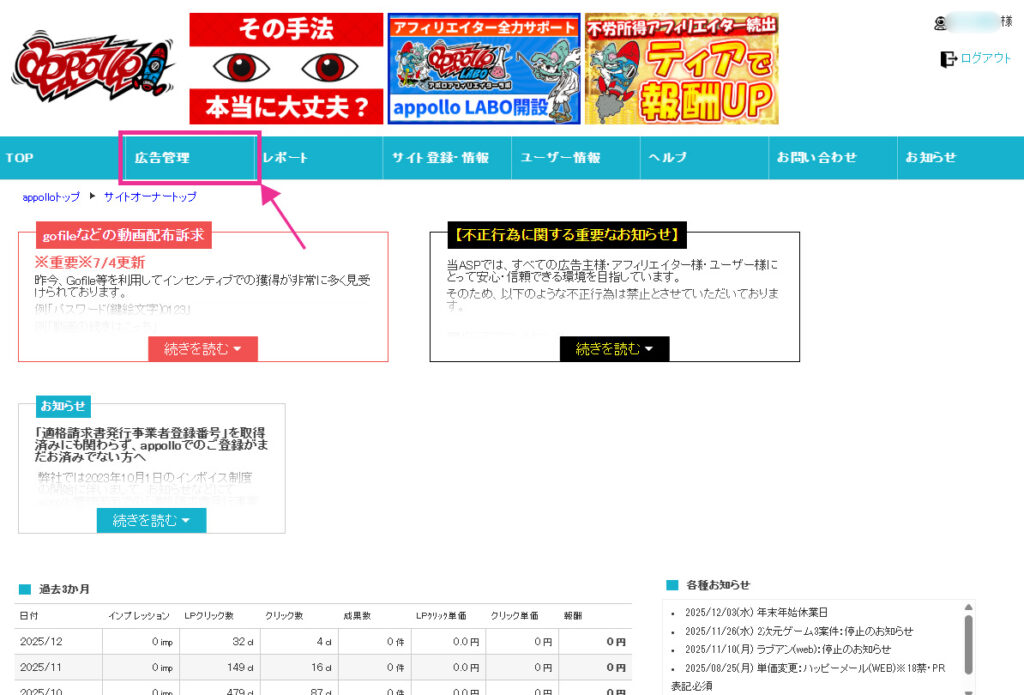Select ユーザー情報 in the navigation bar
1024x695 pixels.
click(x=560, y=158)
